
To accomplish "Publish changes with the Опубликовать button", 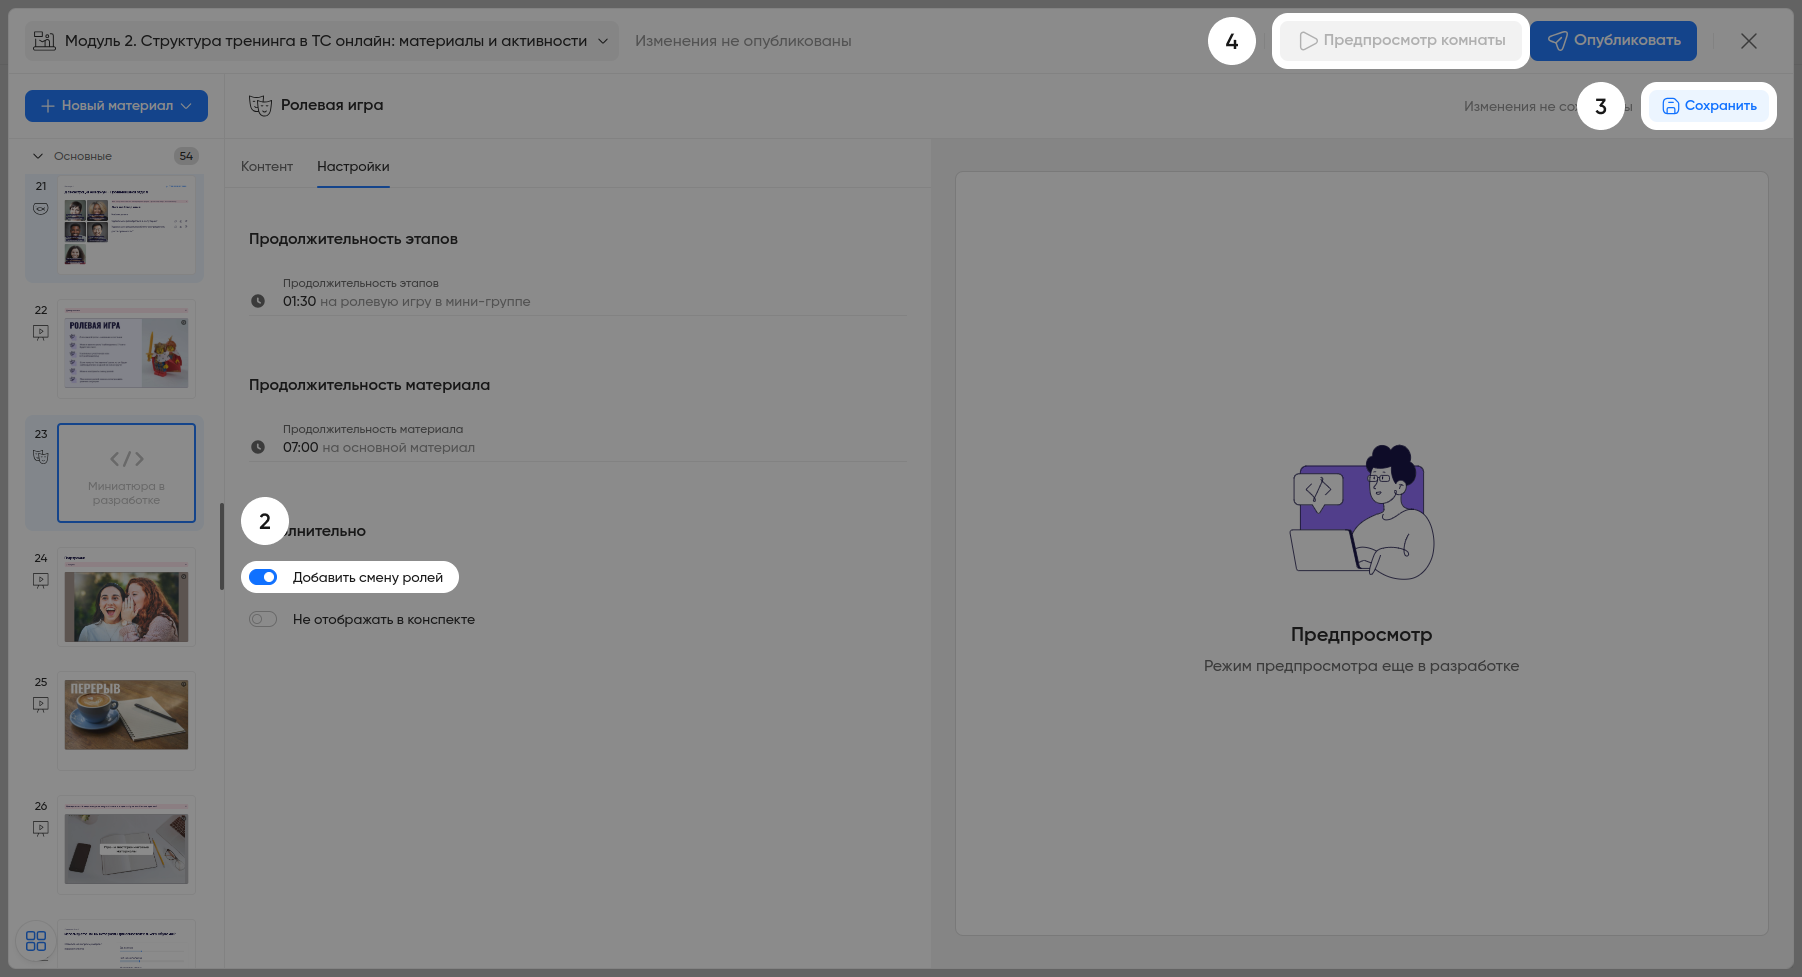I will [x=1613, y=41].
